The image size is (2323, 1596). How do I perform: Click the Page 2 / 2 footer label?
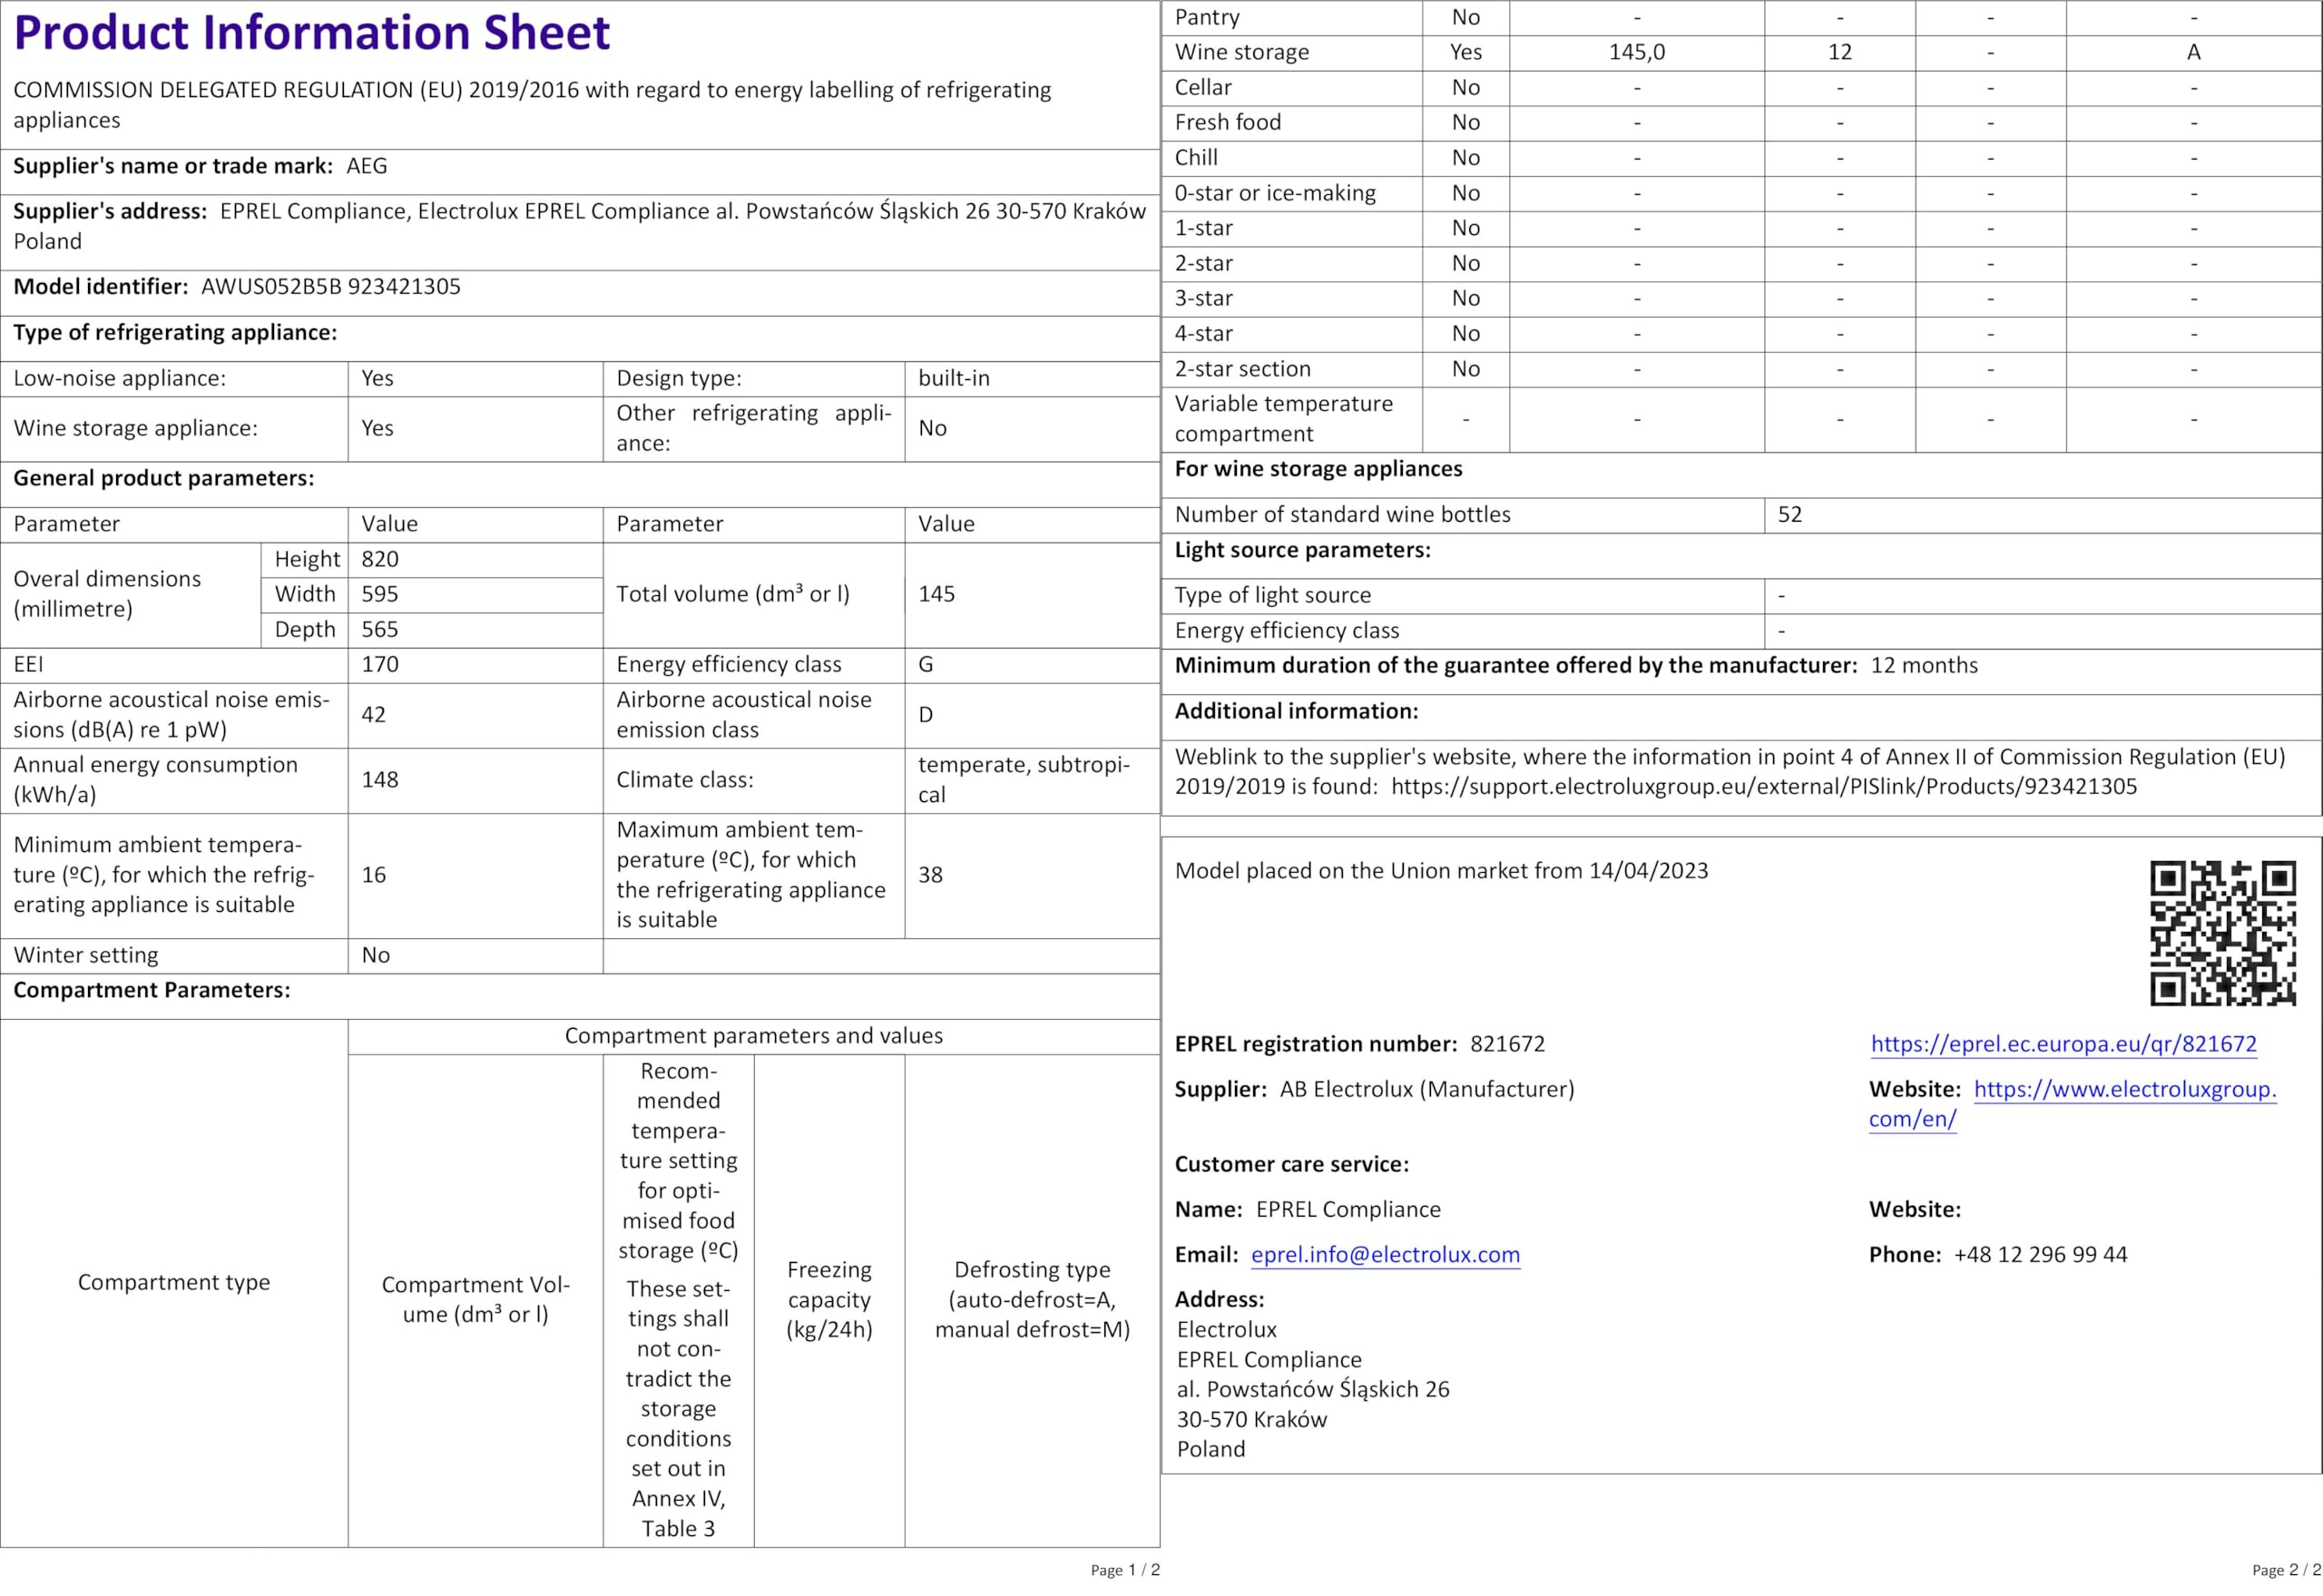2286,1570
